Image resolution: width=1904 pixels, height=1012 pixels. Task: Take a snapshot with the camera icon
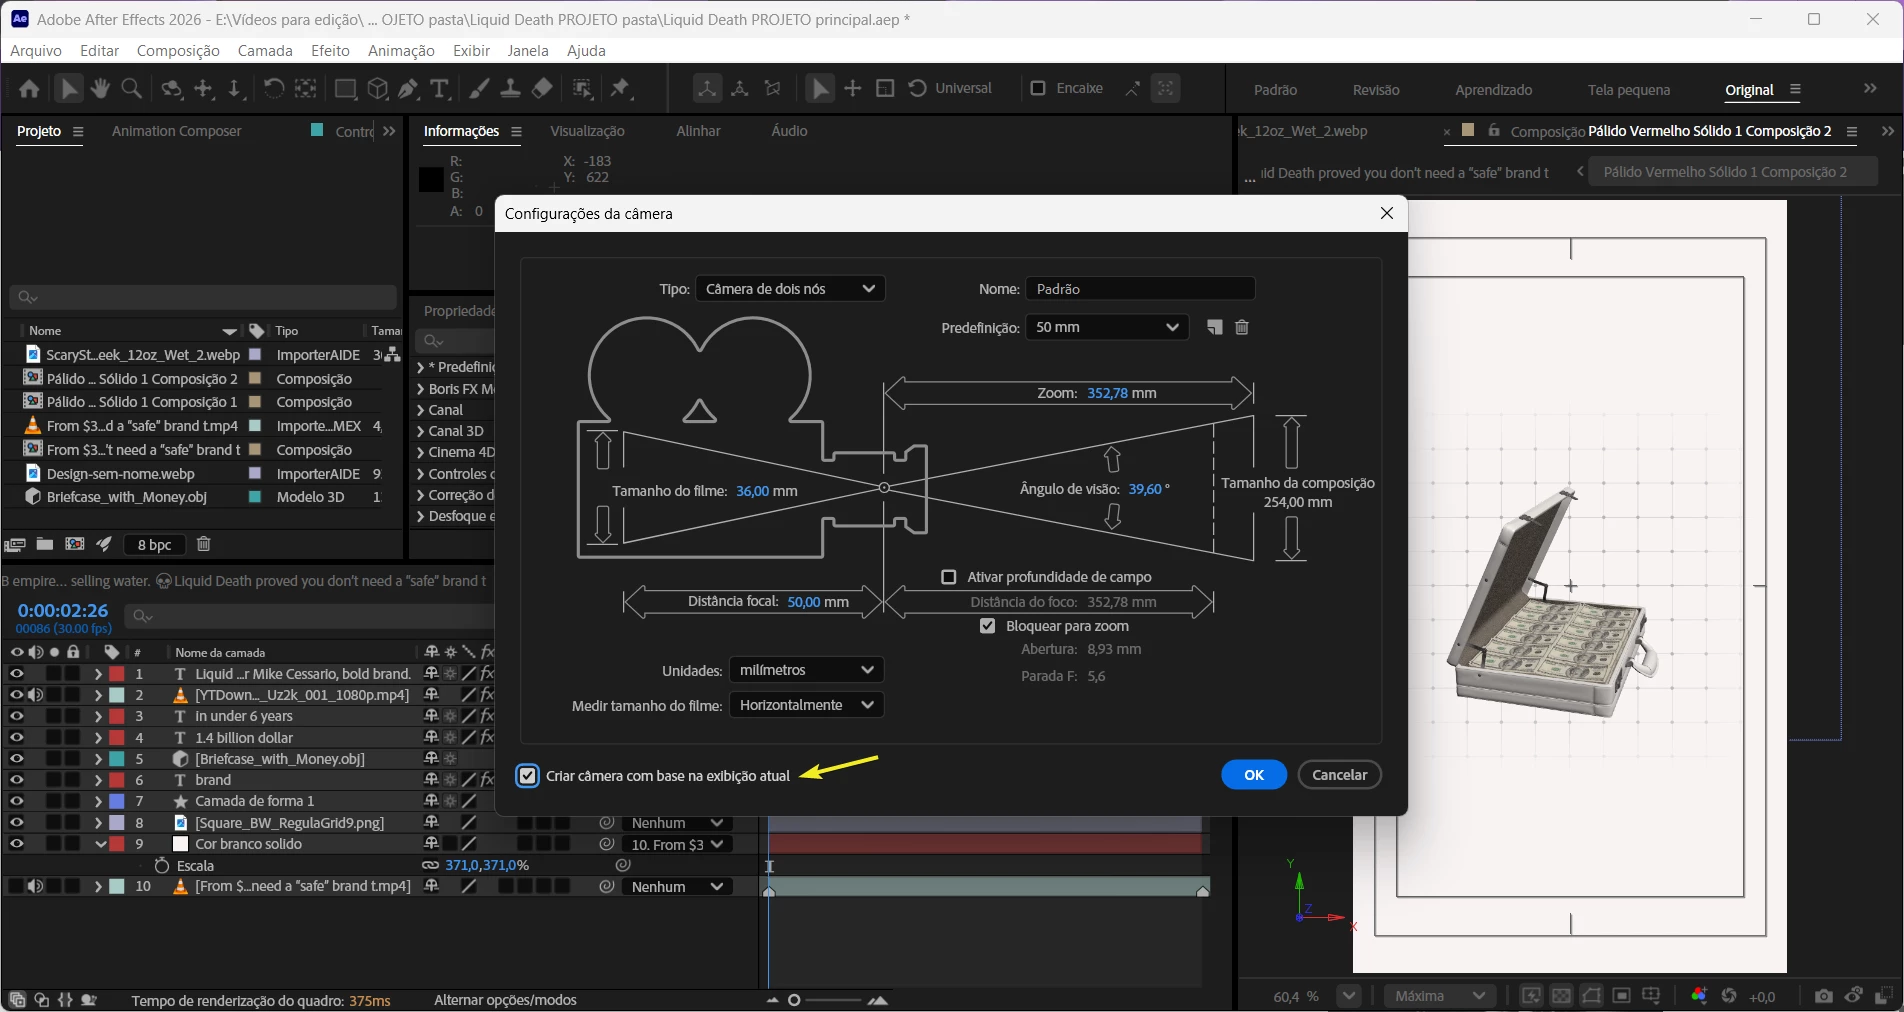[1824, 996]
